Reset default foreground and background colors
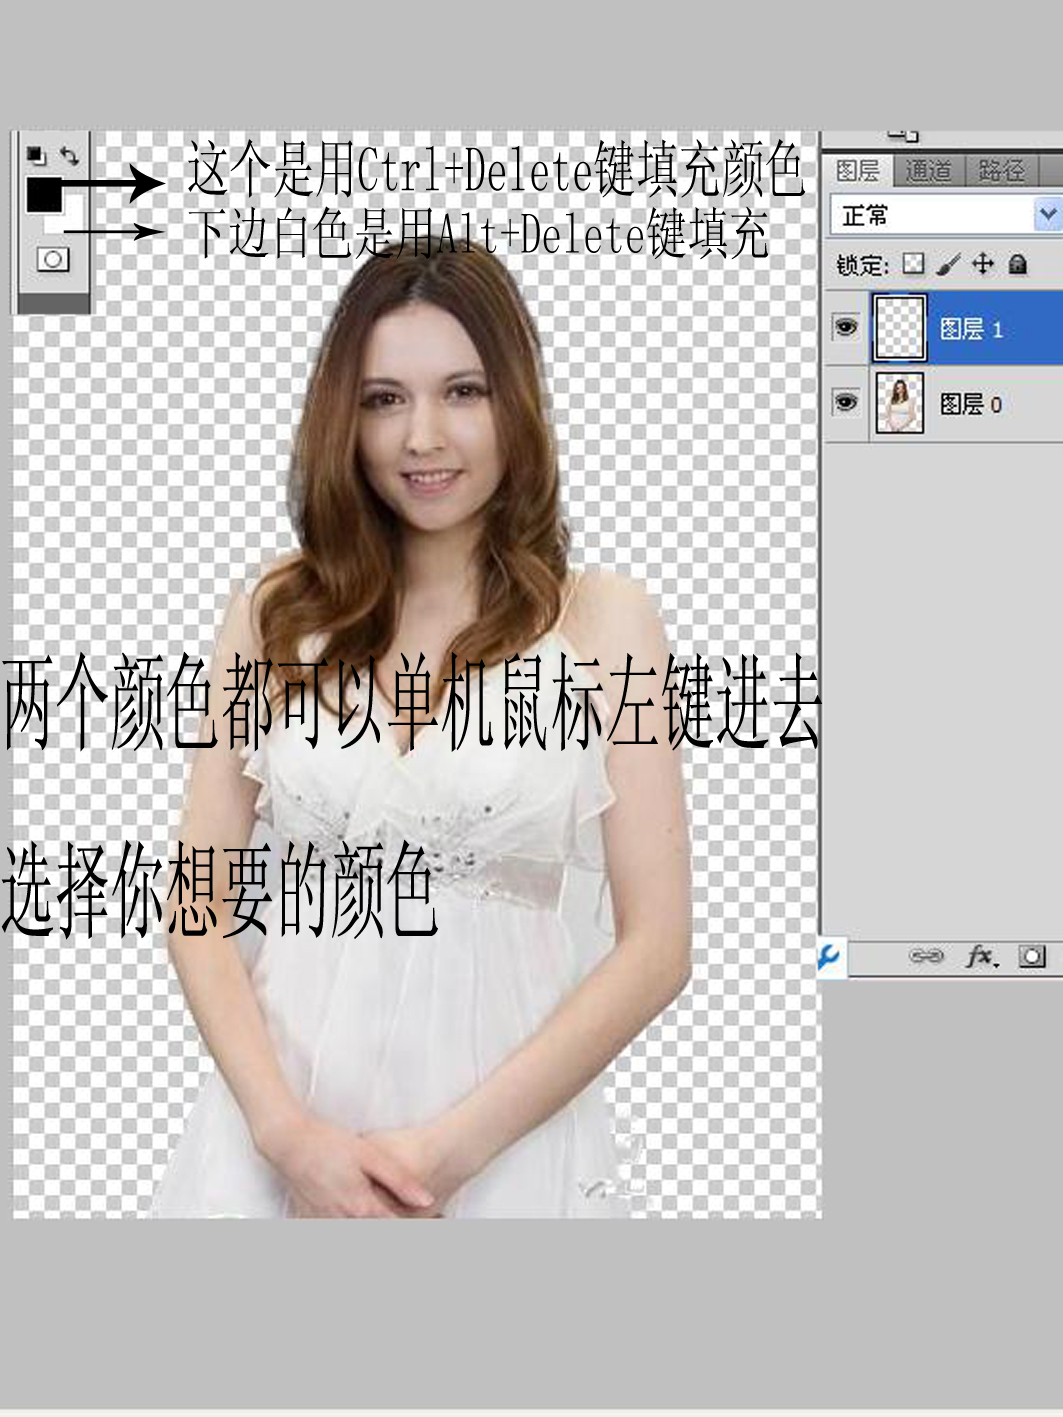 (x=36, y=155)
